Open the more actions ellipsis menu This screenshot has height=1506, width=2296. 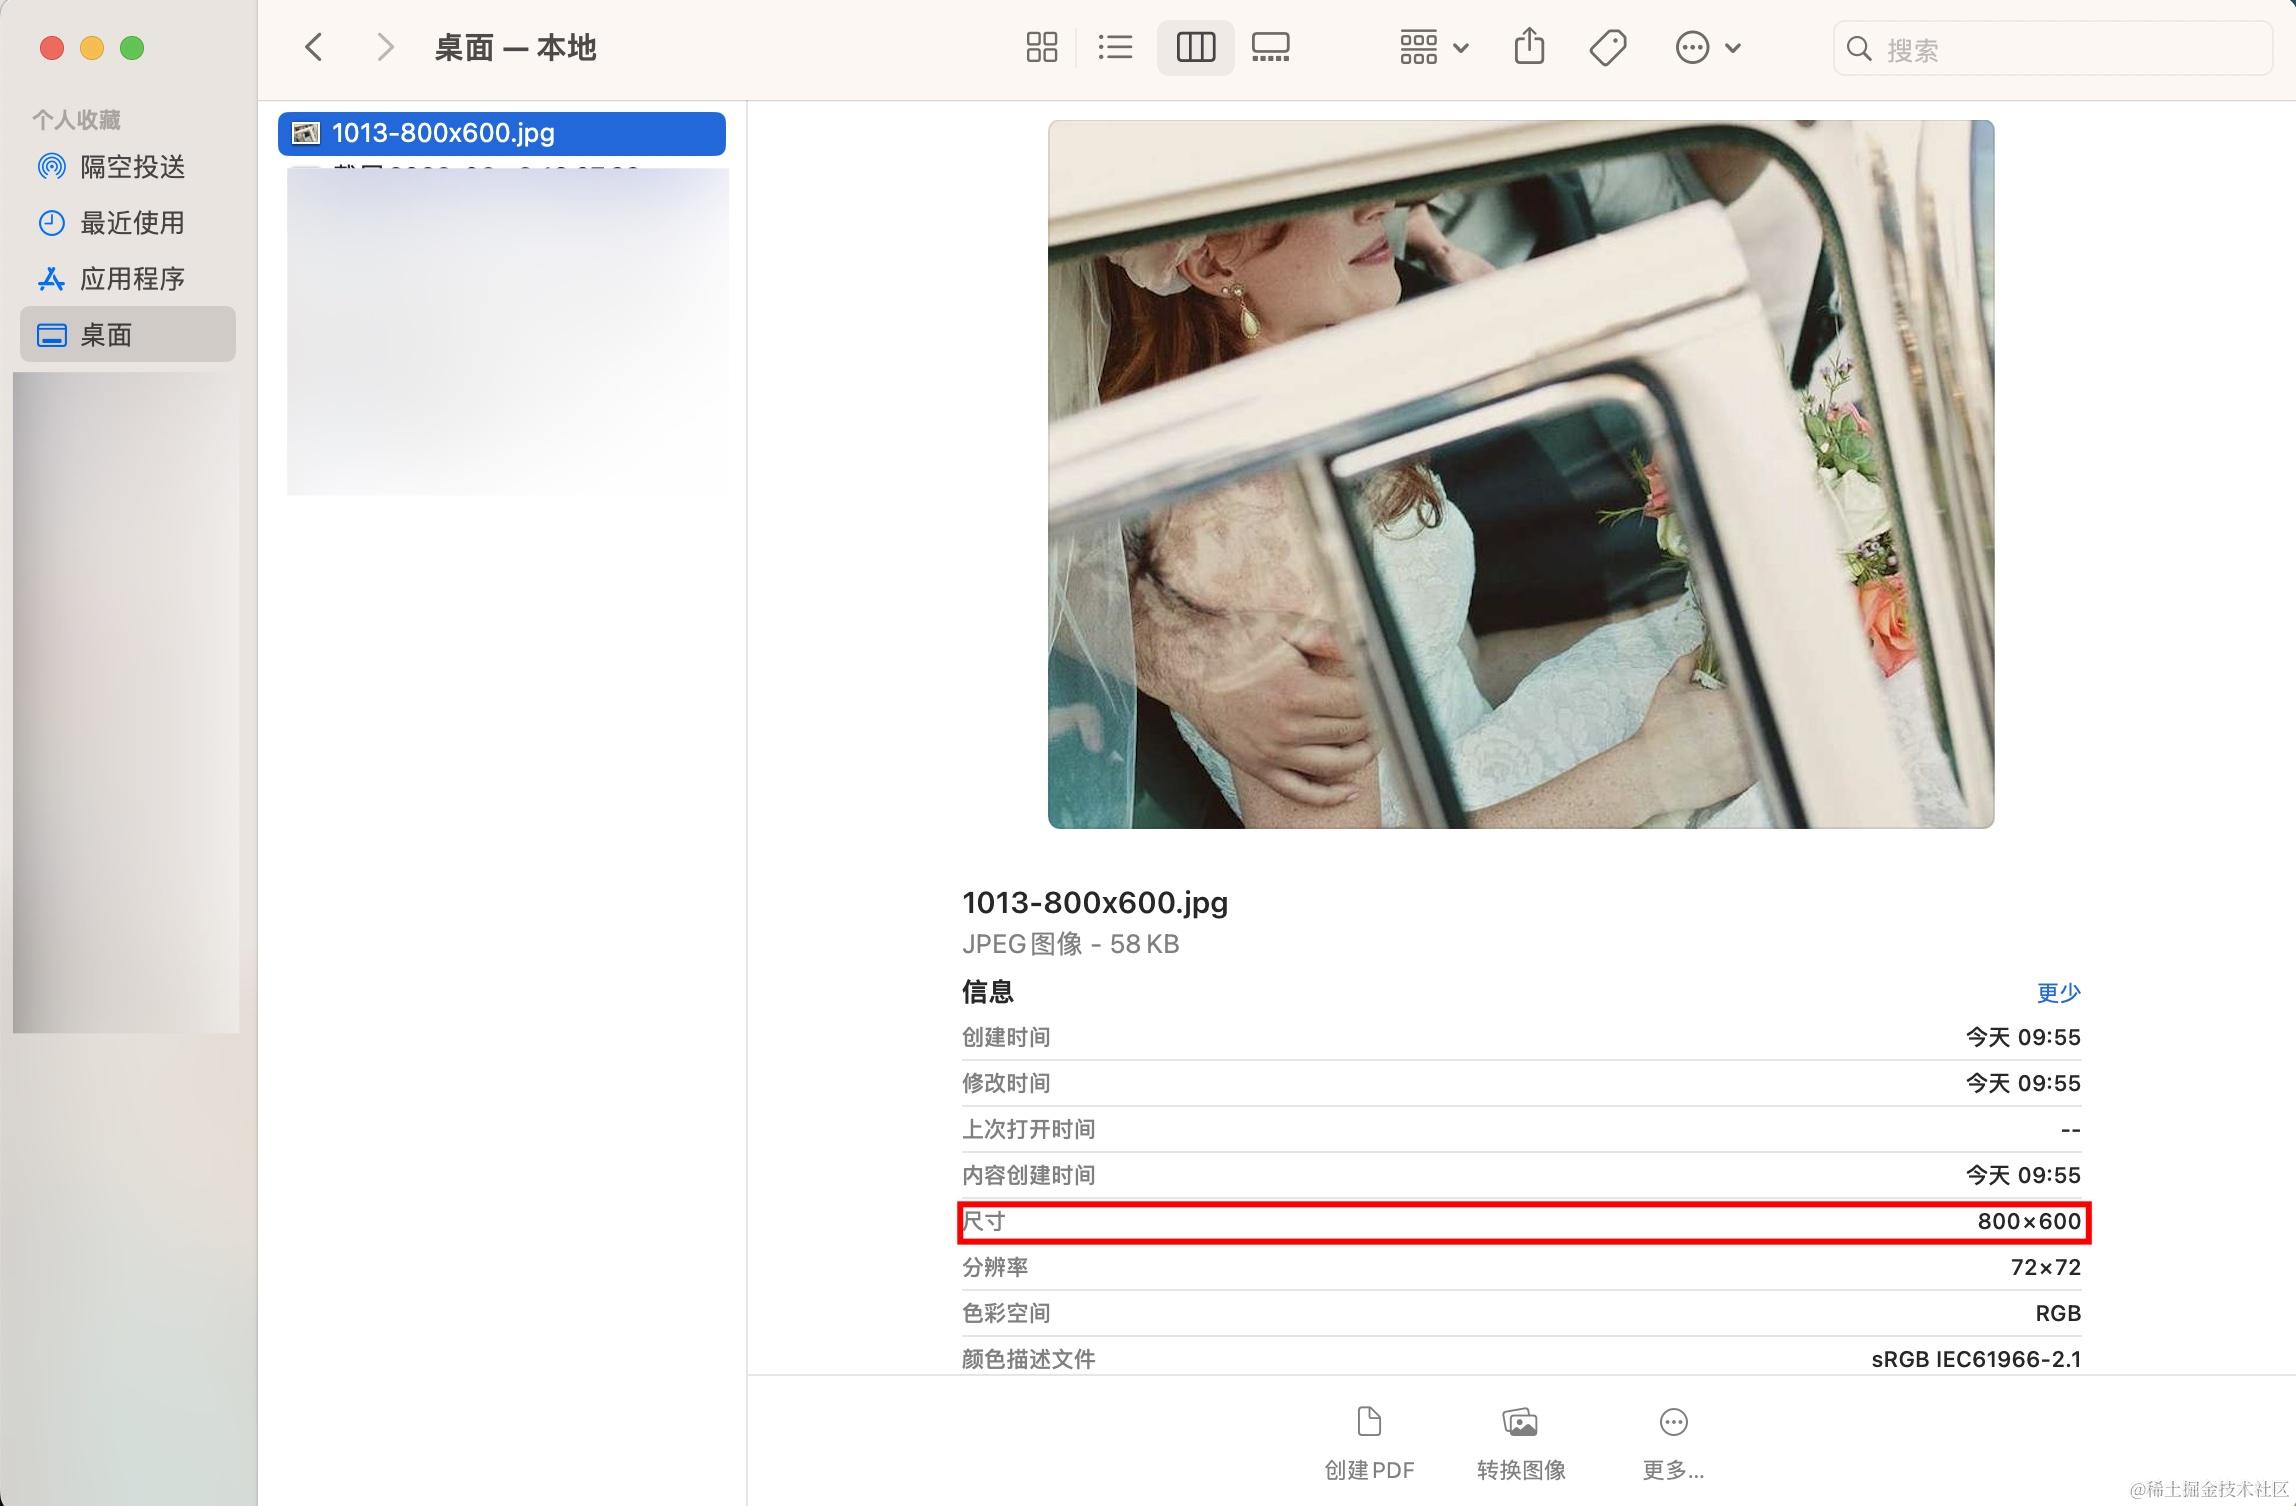pyautogui.click(x=1708, y=47)
